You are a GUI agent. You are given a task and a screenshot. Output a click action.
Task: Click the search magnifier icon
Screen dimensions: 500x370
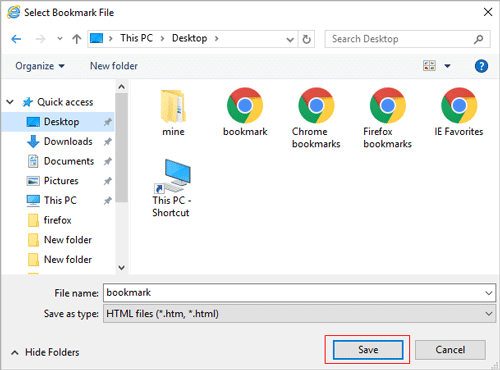click(x=478, y=39)
